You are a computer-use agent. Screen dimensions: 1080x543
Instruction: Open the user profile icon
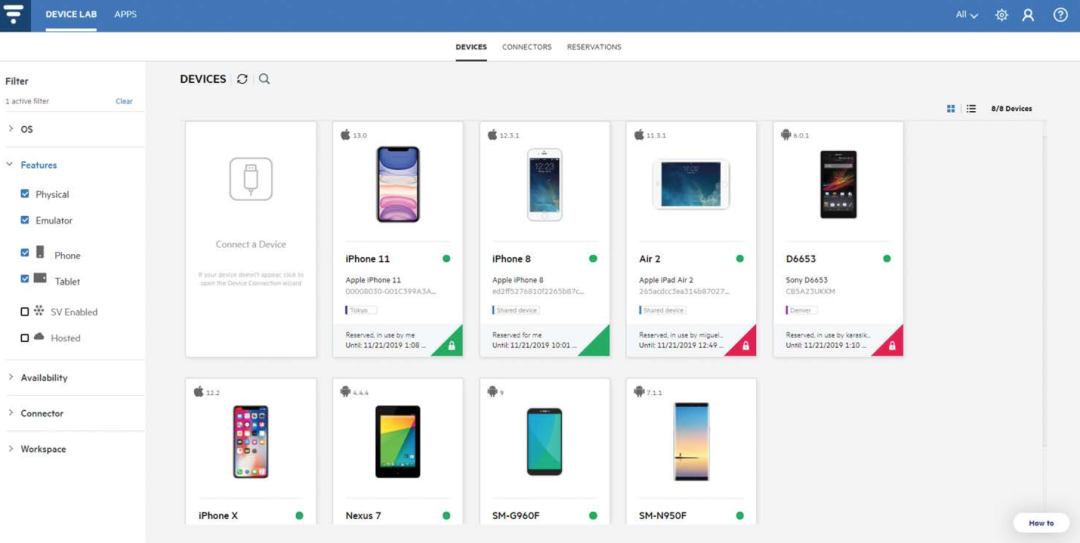[x=1028, y=15]
